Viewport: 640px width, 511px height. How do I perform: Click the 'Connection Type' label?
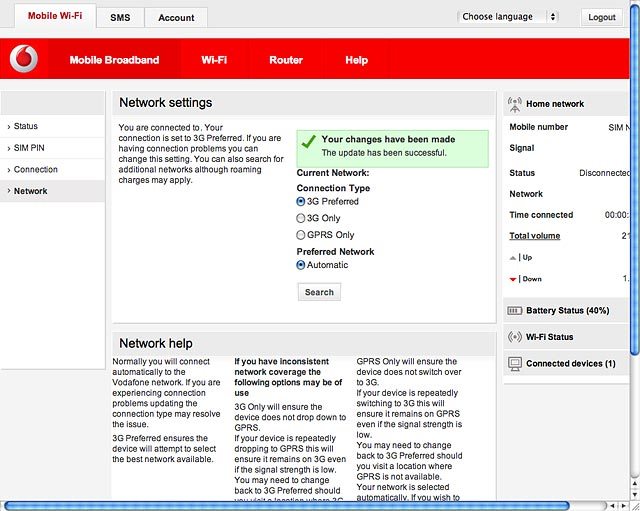pyautogui.click(x=333, y=188)
